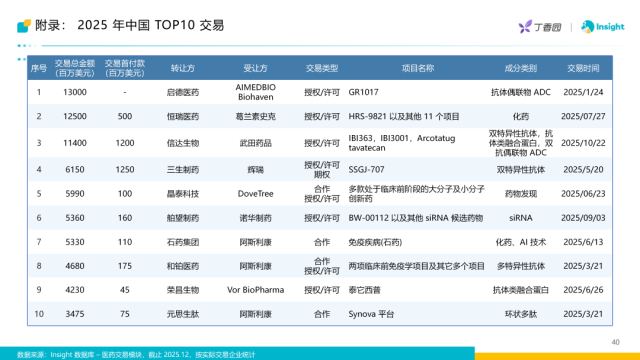Click the deal date '2025/1/24'

point(583,92)
